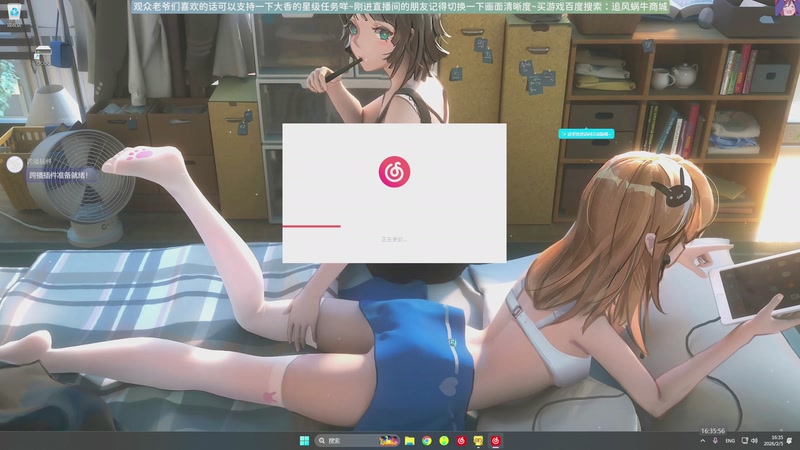Open the Windows Start menu
Image resolution: width=800 pixels, height=450 pixels.
click(304, 441)
